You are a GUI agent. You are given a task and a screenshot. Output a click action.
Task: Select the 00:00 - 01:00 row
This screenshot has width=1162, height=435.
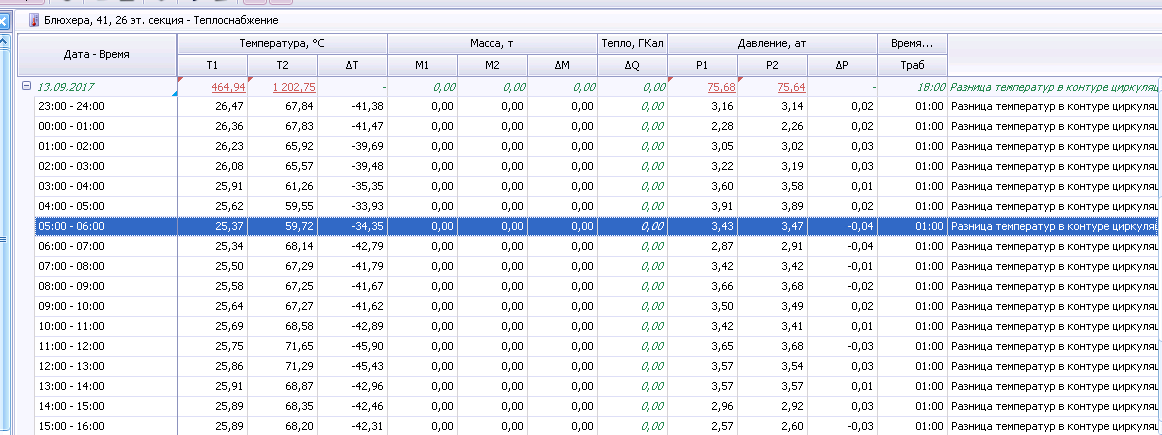[x=597, y=127]
